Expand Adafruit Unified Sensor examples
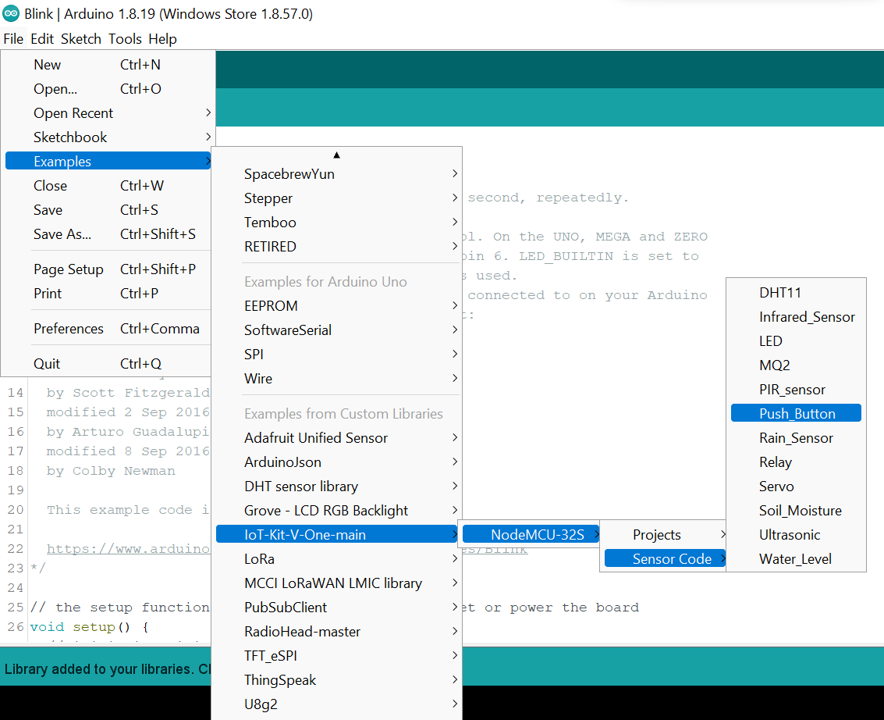The width and height of the screenshot is (884, 720). click(337, 438)
